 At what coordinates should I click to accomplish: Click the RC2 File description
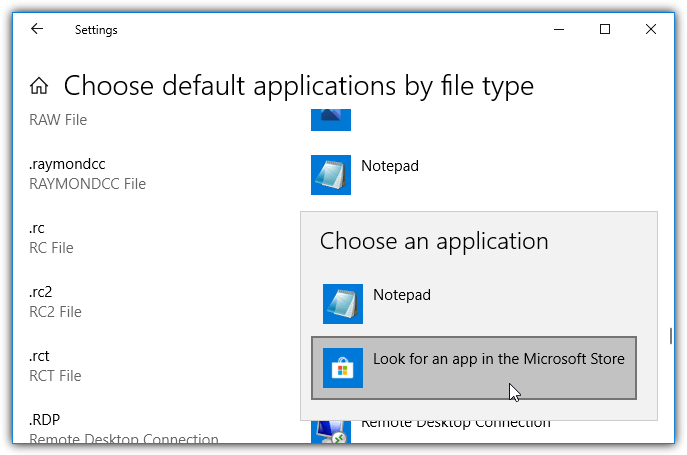(x=55, y=312)
